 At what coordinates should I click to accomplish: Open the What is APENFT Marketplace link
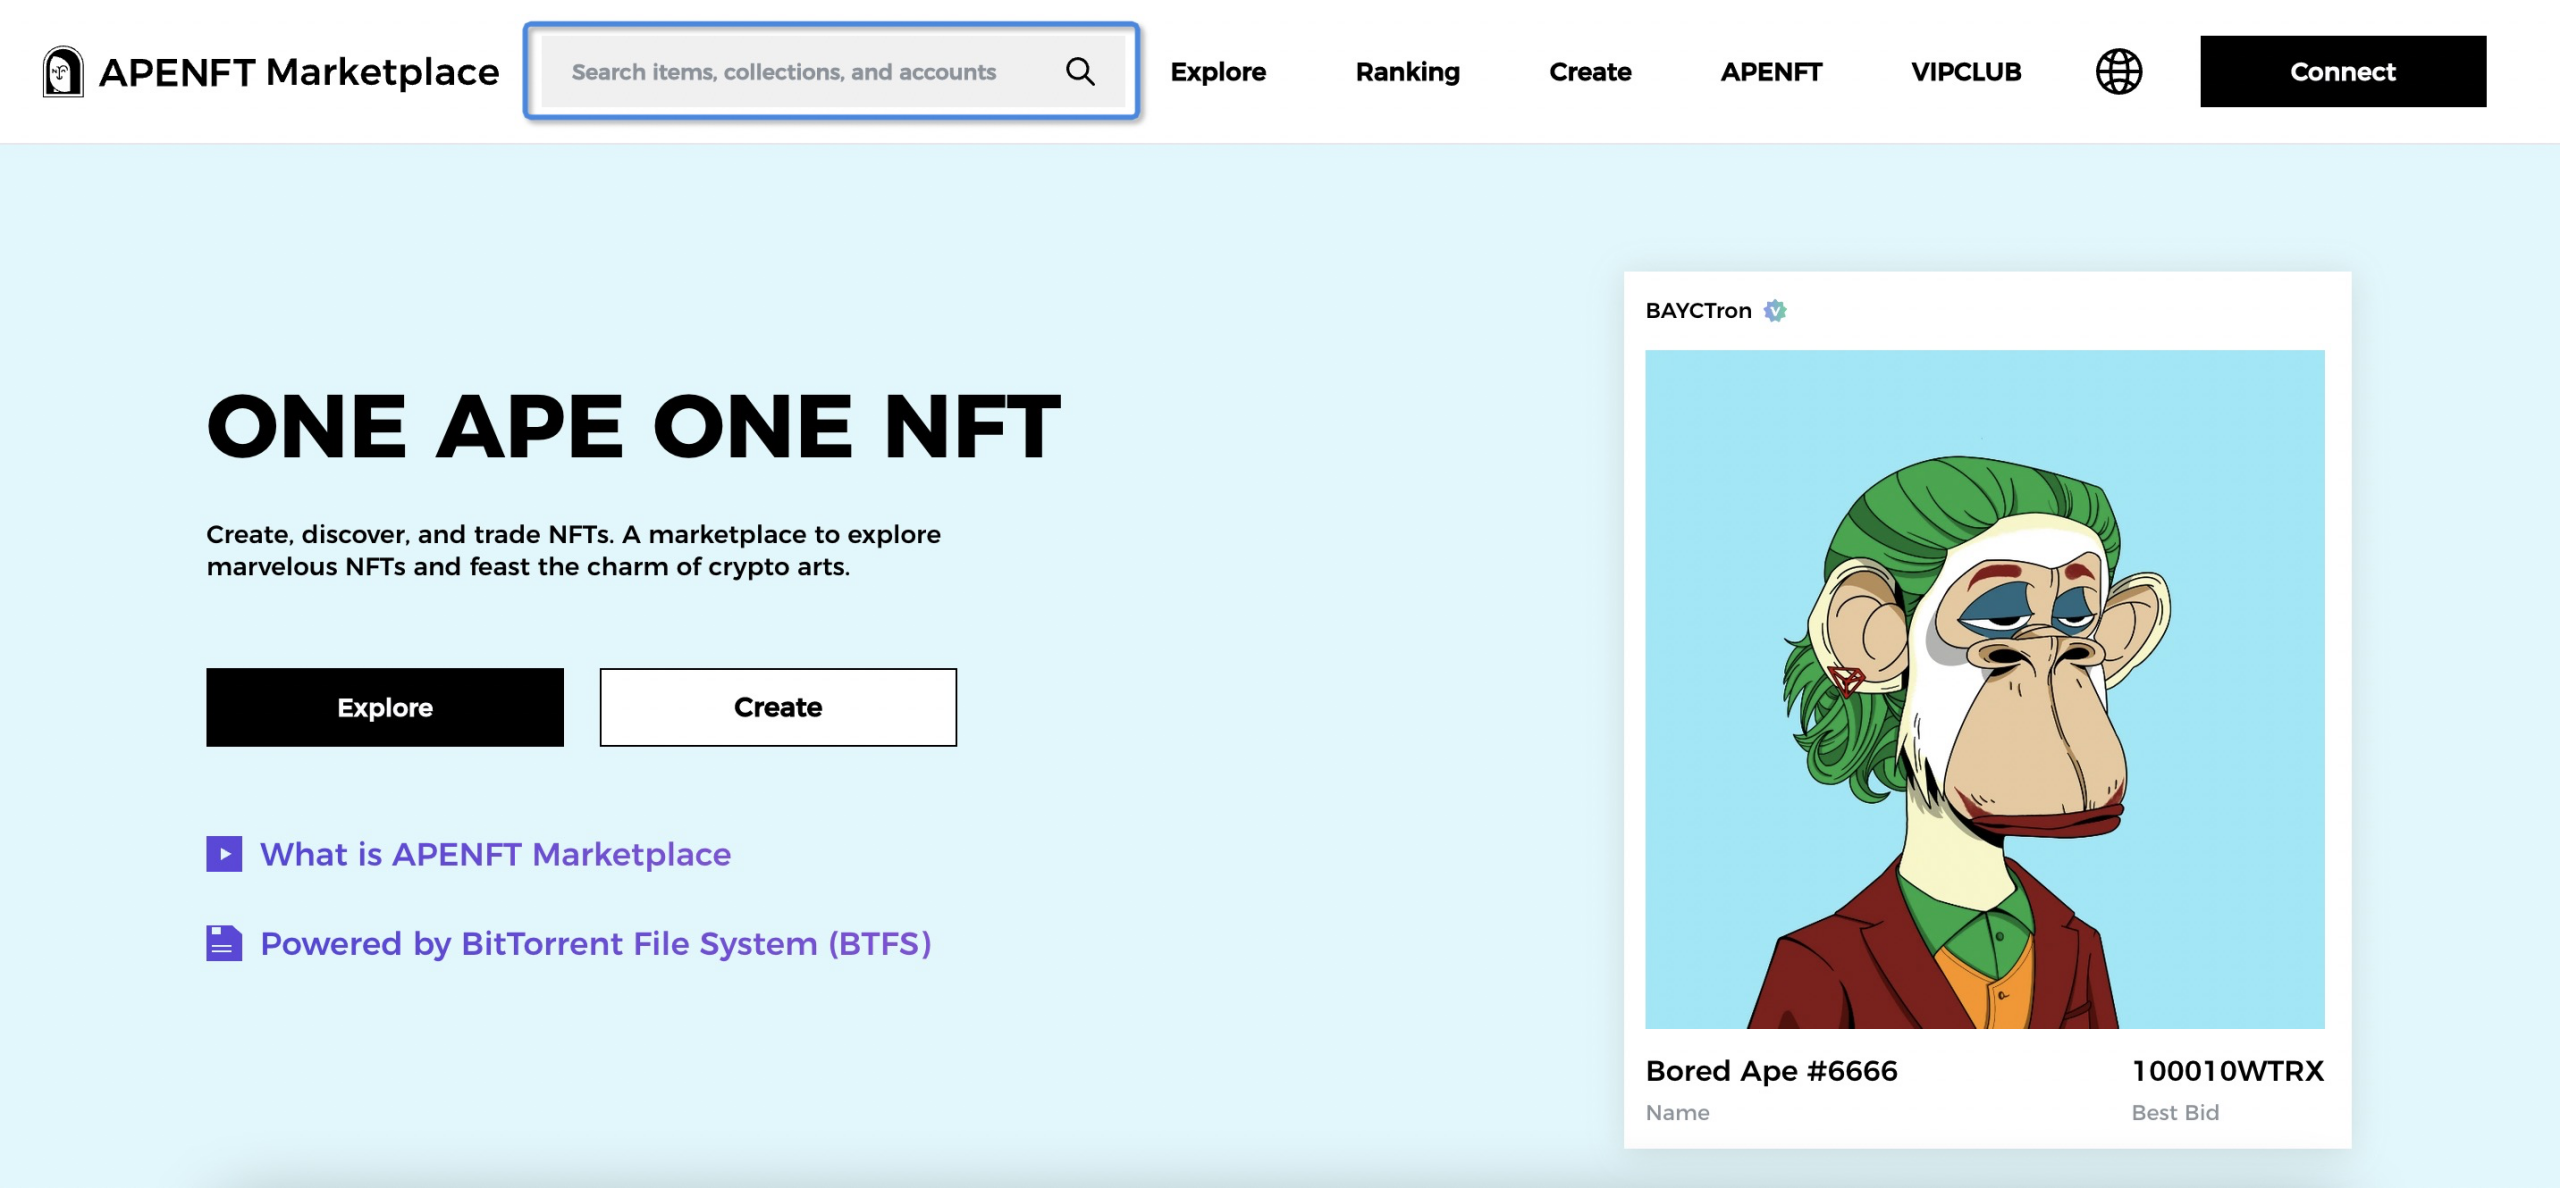click(x=495, y=854)
